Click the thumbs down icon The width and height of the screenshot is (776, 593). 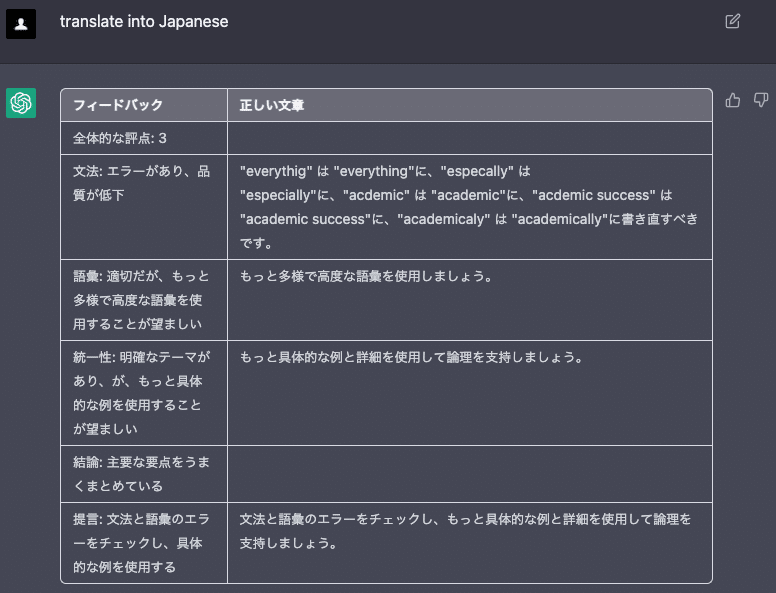pos(761,100)
